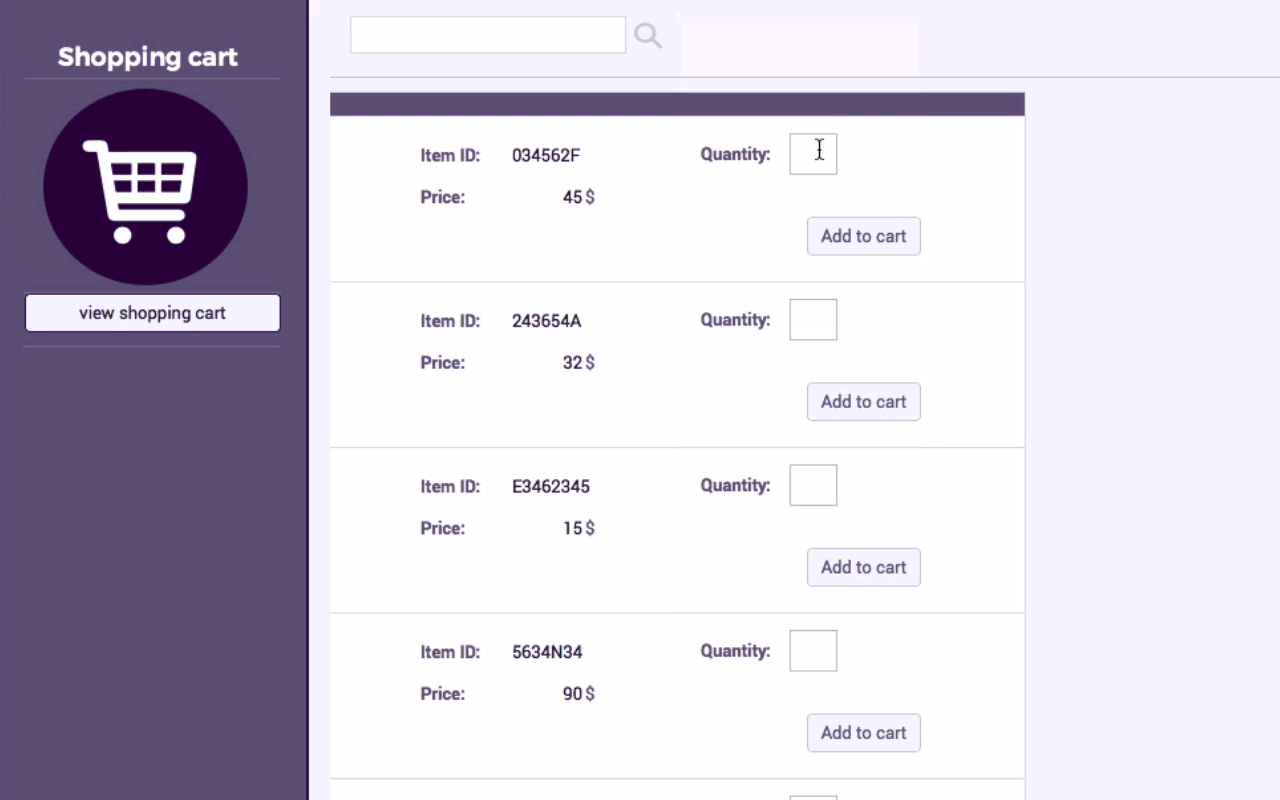Image resolution: width=1280 pixels, height=800 pixels.
Task: Click the Quantity label of item 034562F
Action: pyautogui.click(x=735, y=154)
